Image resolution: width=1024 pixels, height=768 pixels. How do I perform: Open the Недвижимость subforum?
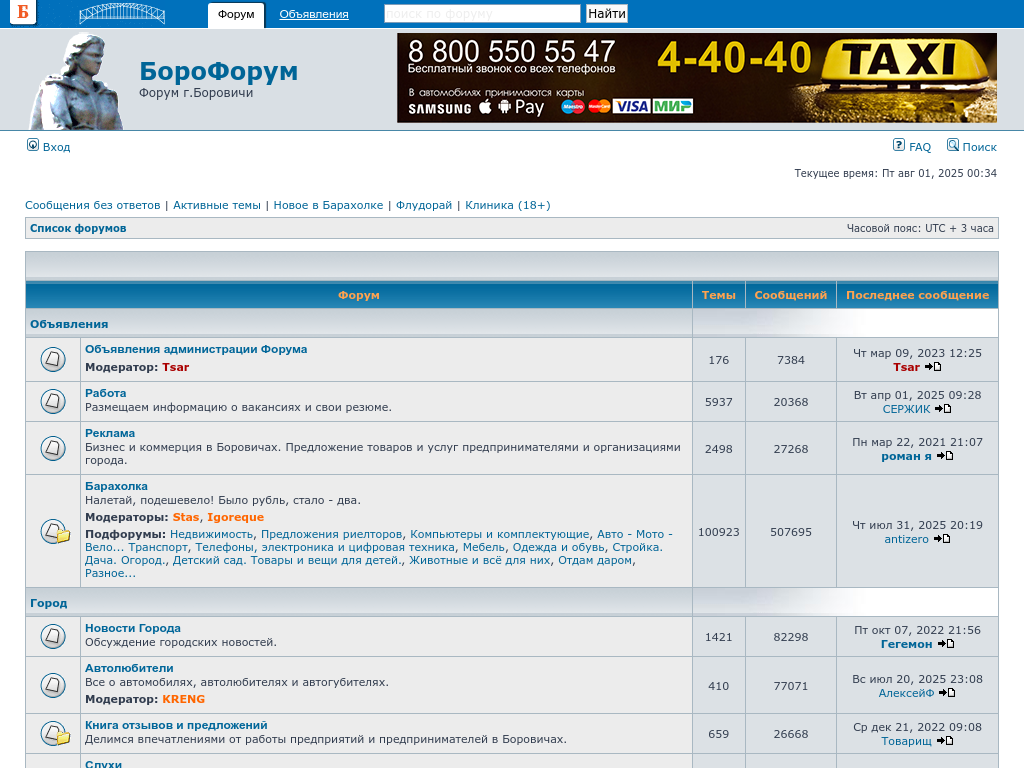(x=211, y=534)
